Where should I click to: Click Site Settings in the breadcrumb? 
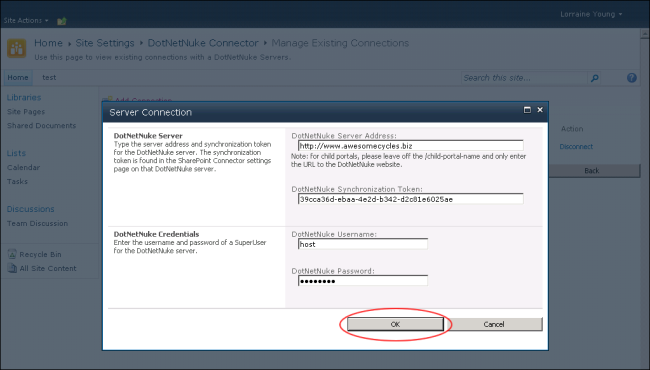[105, 43]
